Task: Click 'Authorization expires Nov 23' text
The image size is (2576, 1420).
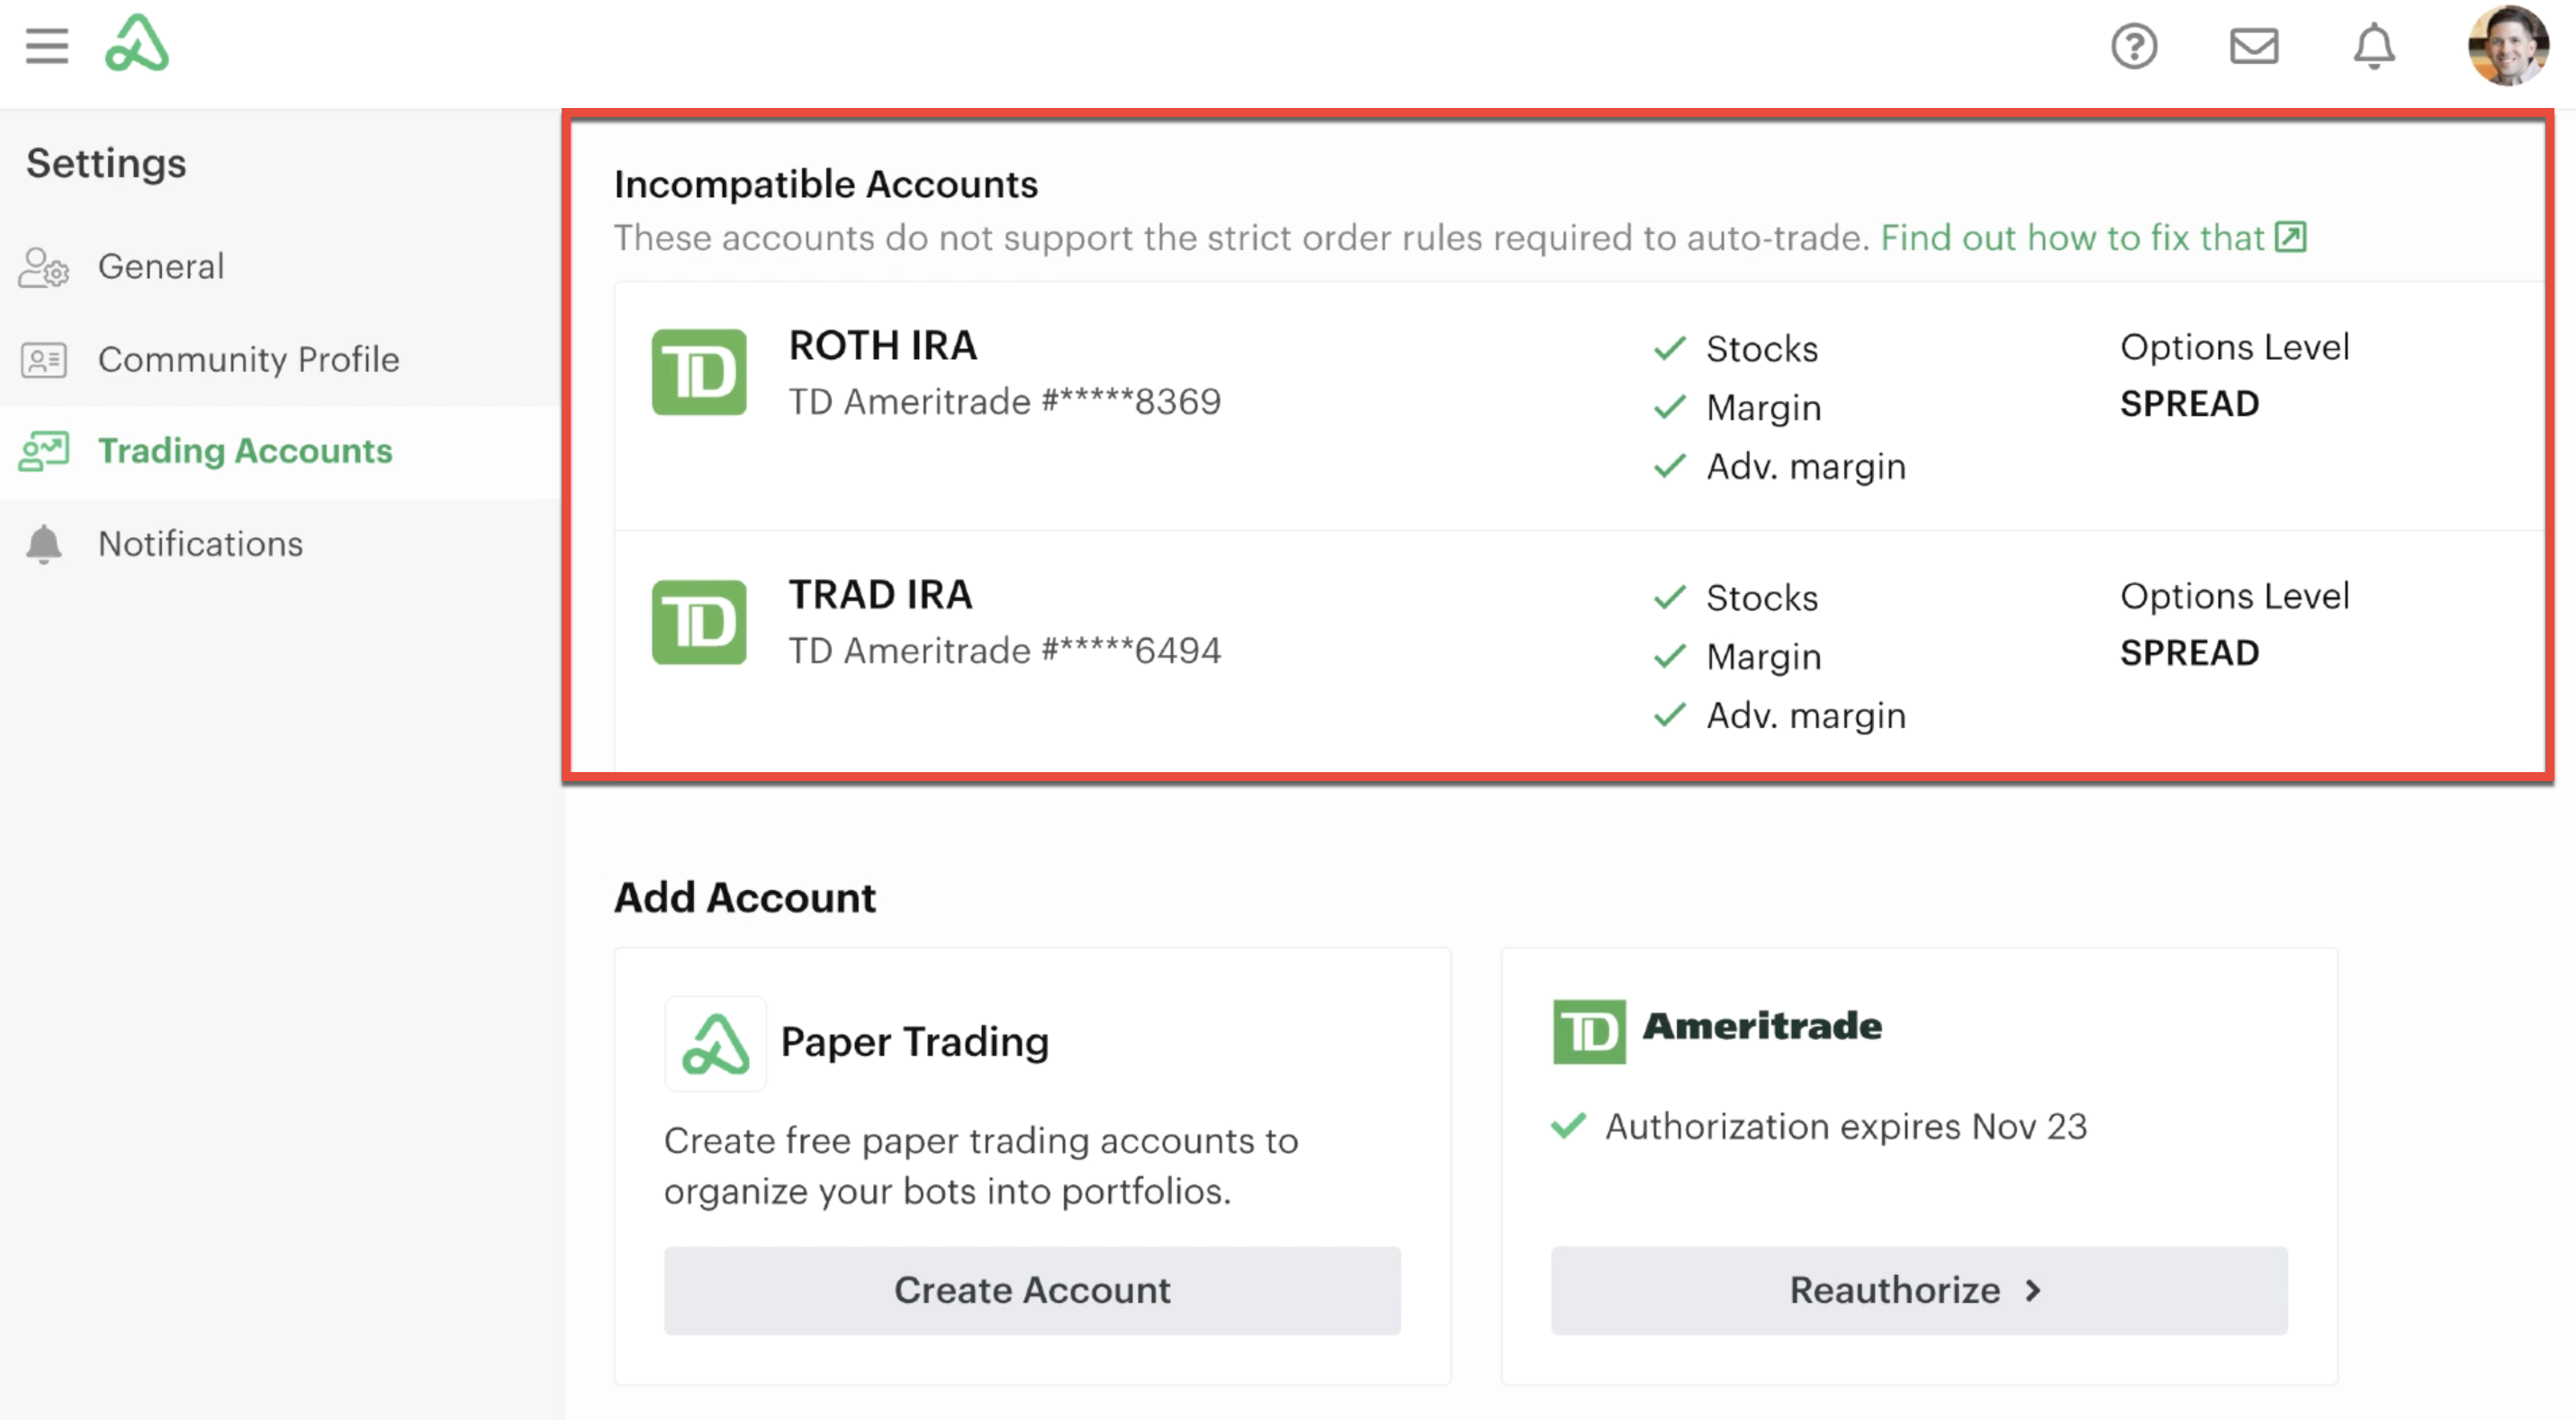Action: coord(1846,1127)
